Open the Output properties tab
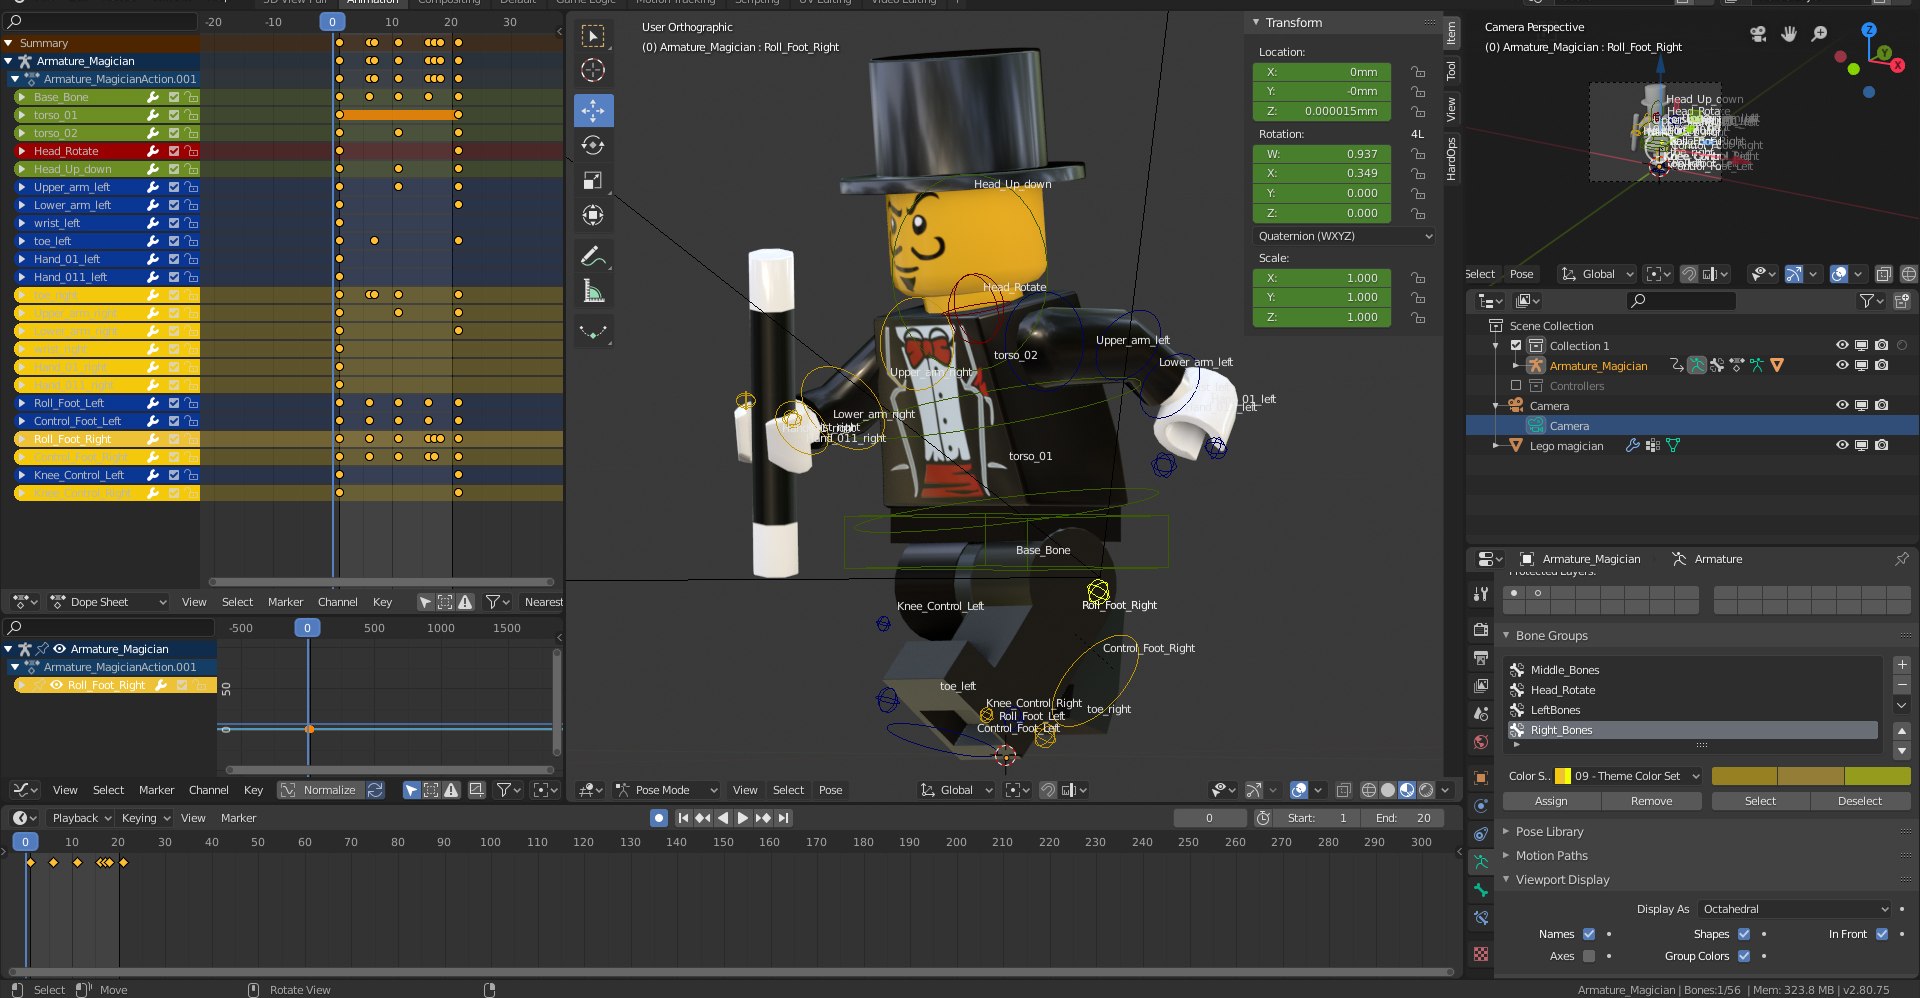This screenshot has width=1920, height=998. (x=1481, y=658)
